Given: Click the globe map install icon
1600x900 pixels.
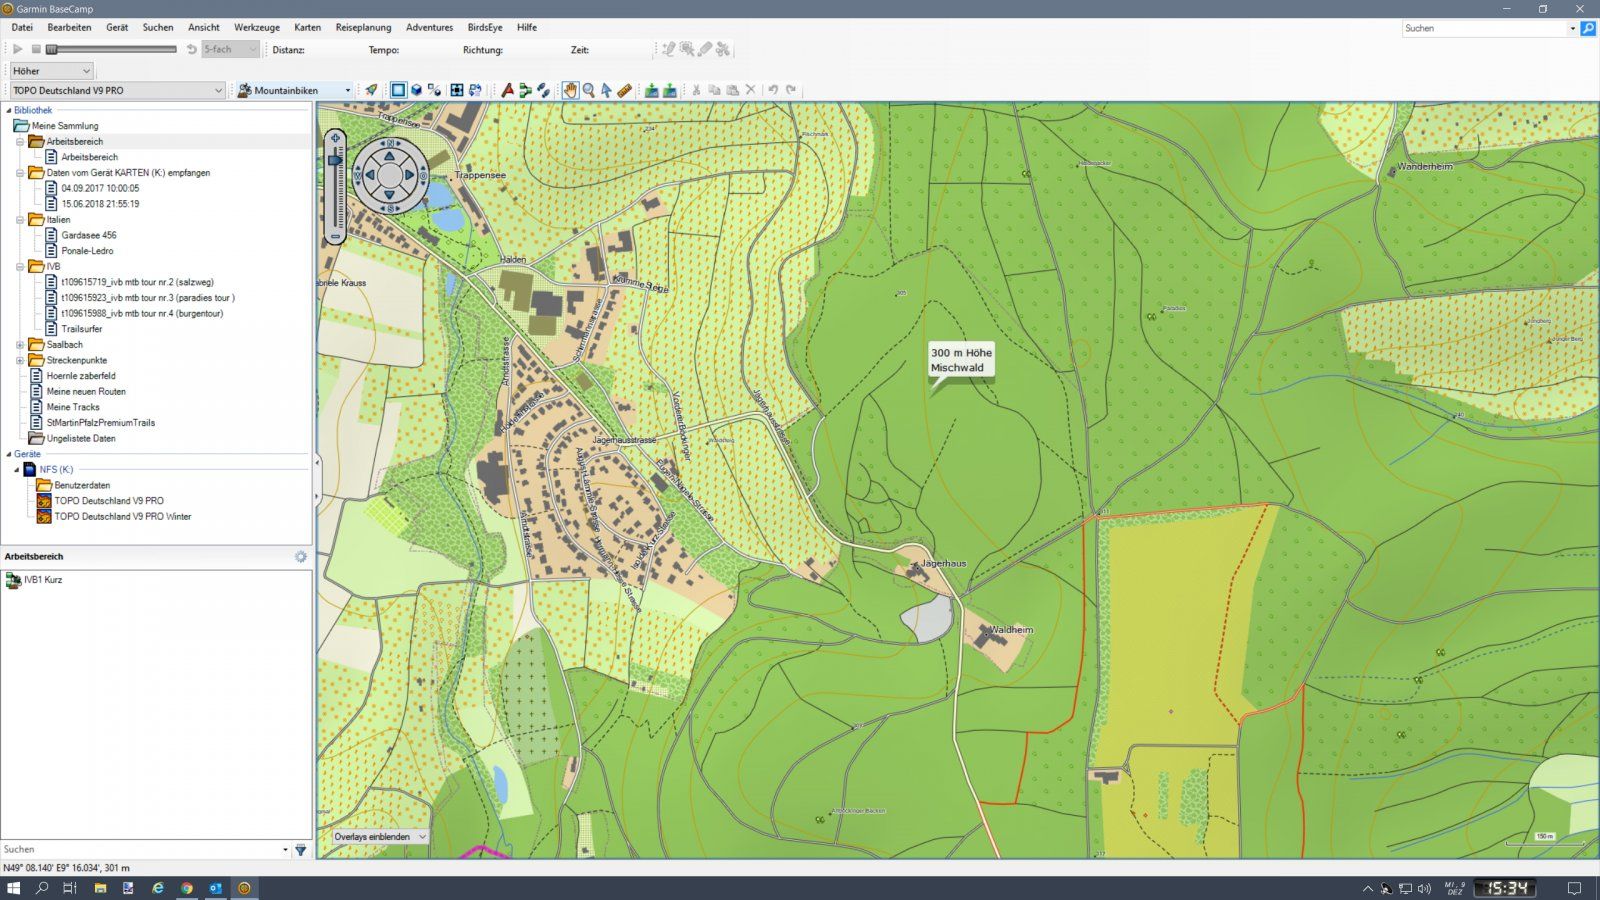Looking at the screenshot, I should click(x=475, y=90).
